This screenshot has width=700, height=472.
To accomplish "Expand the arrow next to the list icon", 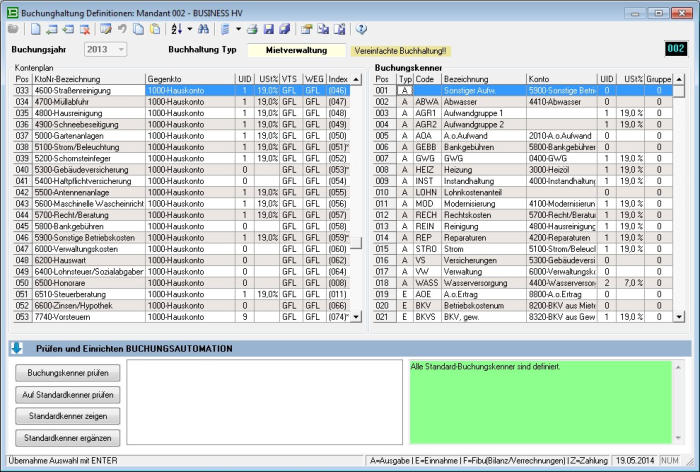I will [238, 29].
